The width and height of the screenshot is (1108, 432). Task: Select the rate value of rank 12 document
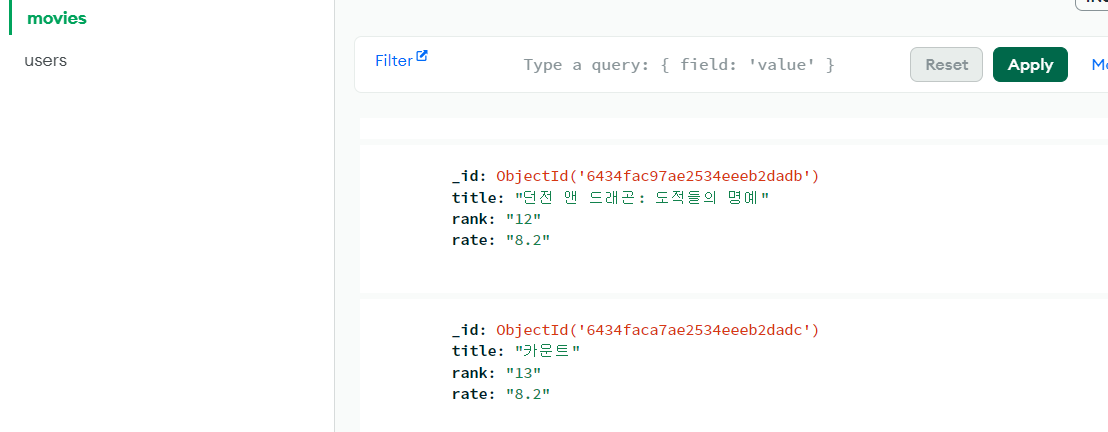point(528,240)
